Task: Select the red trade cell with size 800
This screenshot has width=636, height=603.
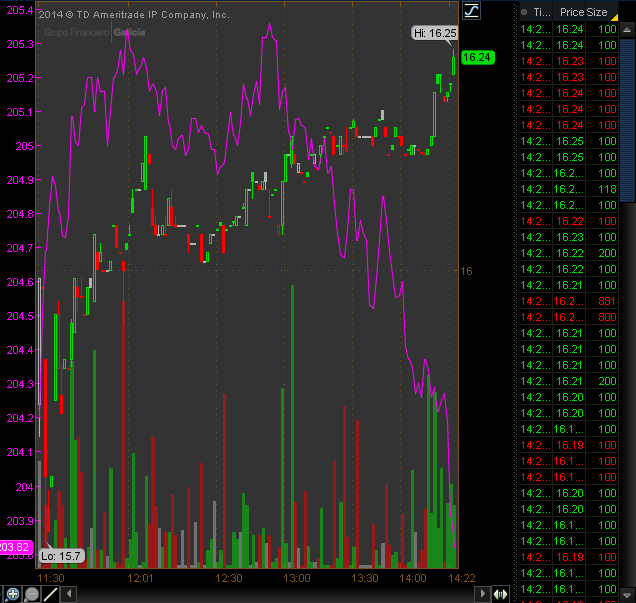Action: click(x=607, y=317)
